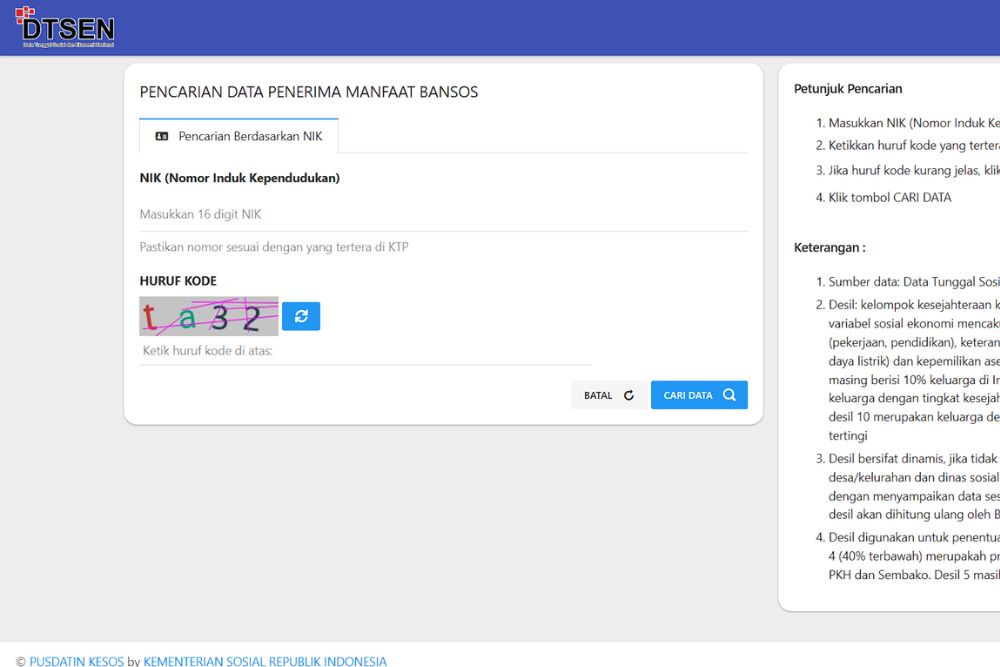The height and width of the screenshot is (667, 1000).
Task: Click the Pencarian Data Penerima Manfaat Bansos heading
Action: (x=309, y=92)
